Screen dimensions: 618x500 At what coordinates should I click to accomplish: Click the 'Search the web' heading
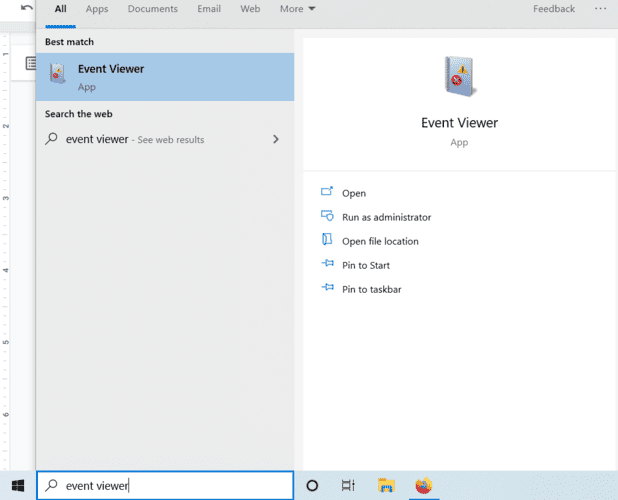click(78, 114)
